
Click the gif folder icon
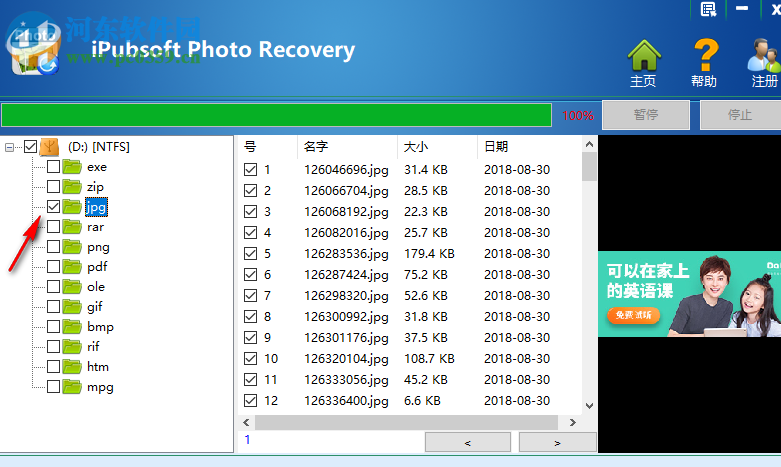coord(72,306)
